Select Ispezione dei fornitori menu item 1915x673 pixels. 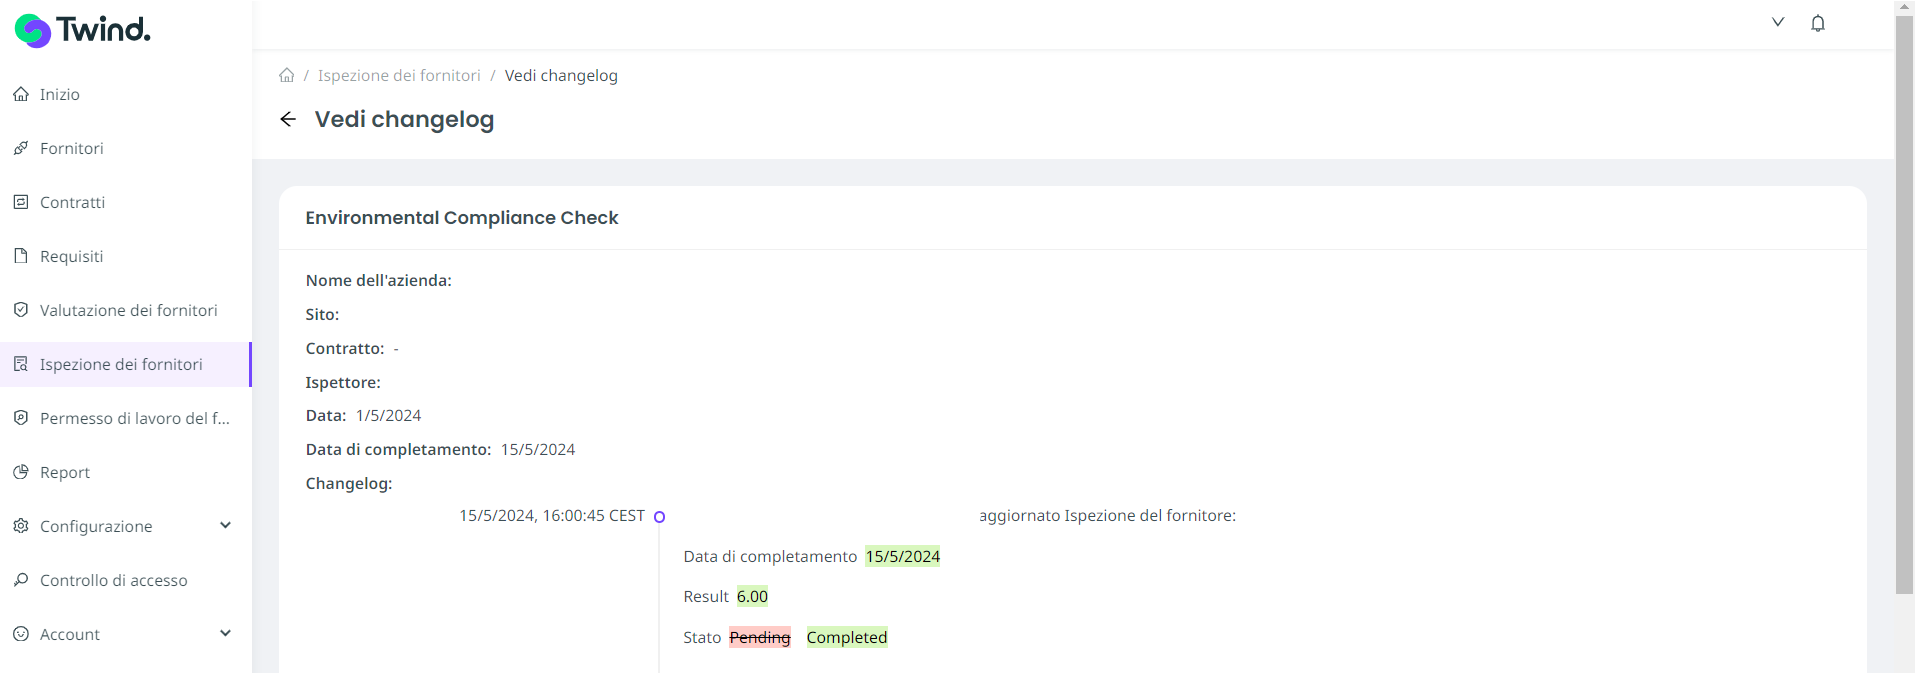click(126, 364)
